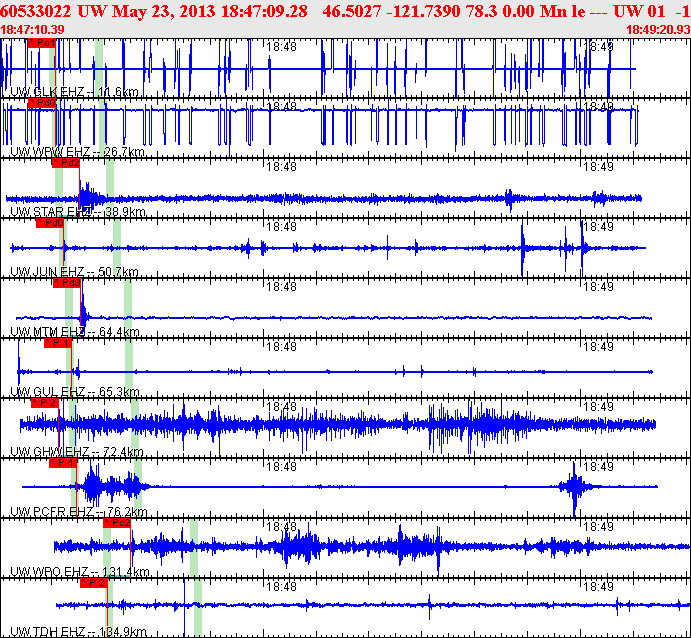Screen dimensions: 691x638
Task: Select the Pd0 pick marker on JUN trace
Action: 49,223
